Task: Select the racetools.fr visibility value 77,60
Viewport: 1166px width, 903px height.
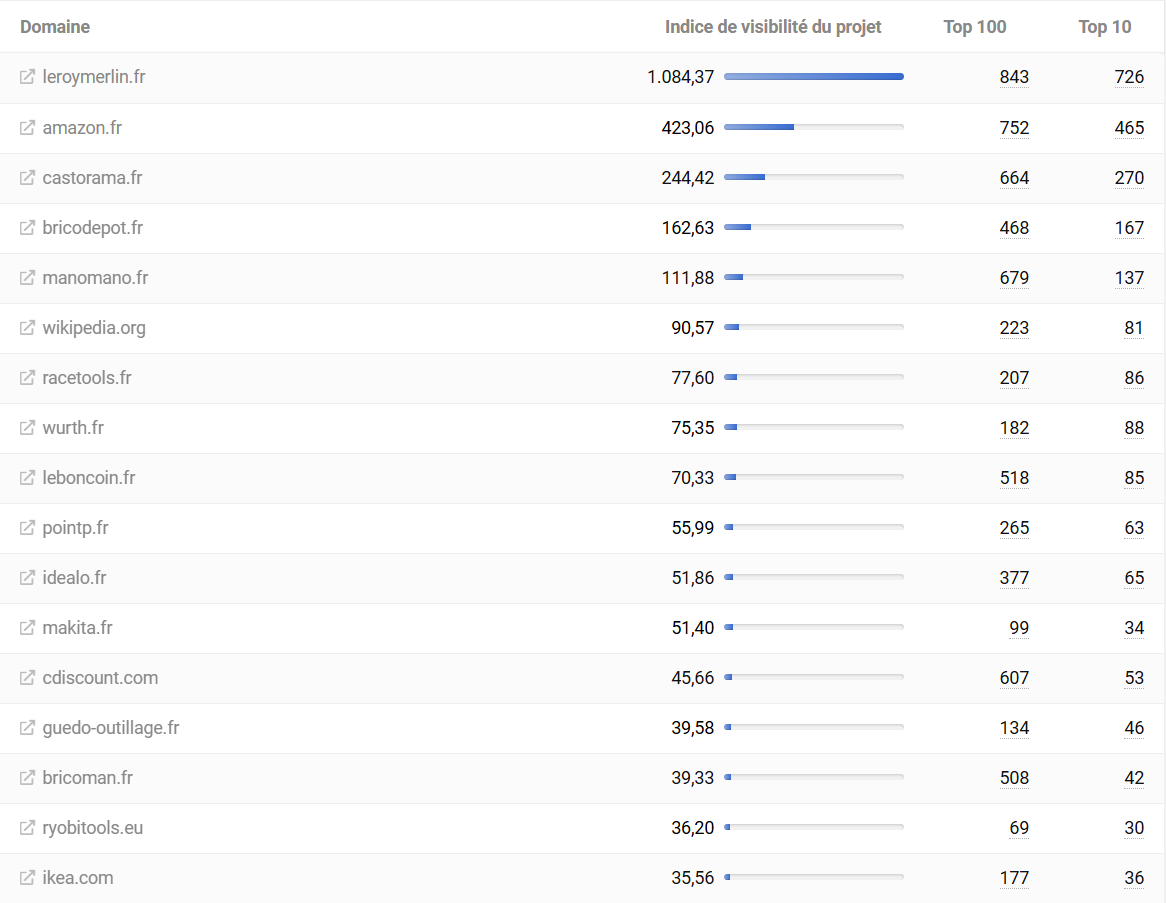Action: click(693, 378)
